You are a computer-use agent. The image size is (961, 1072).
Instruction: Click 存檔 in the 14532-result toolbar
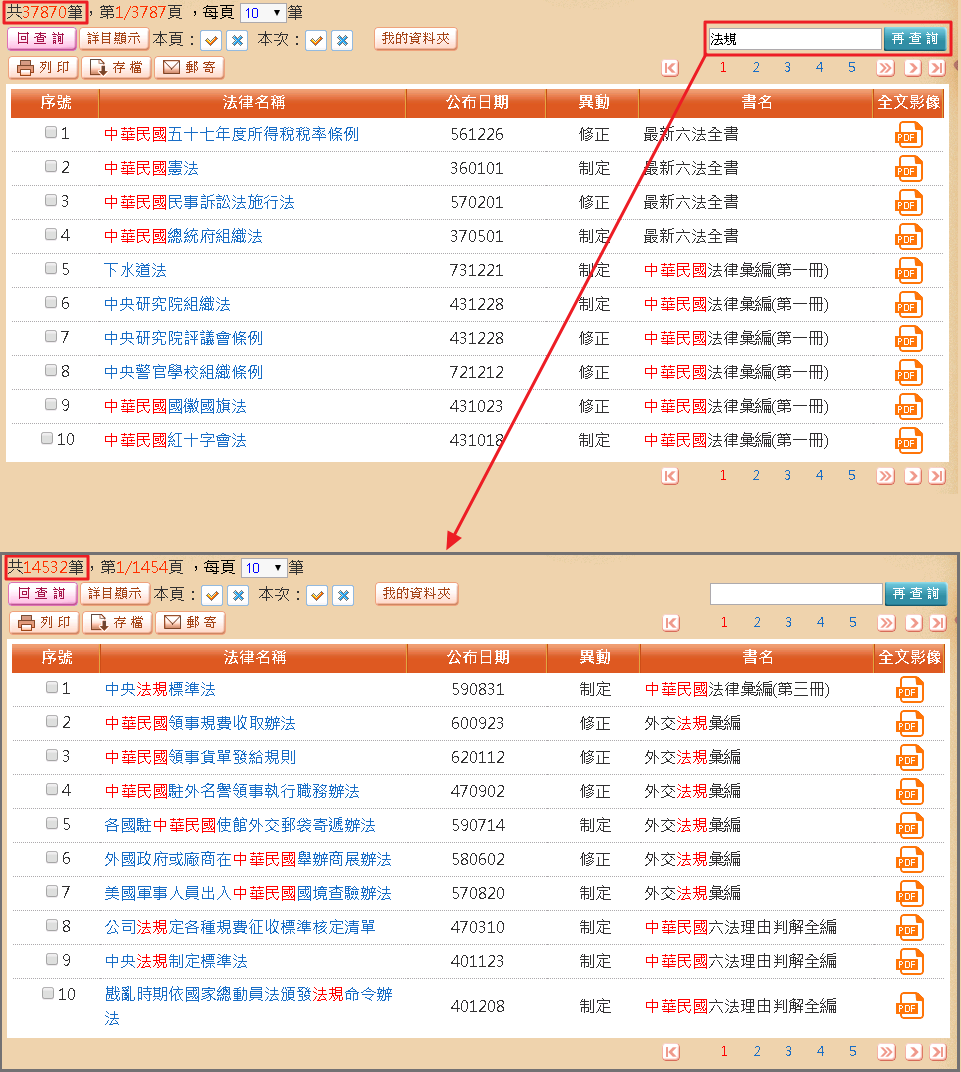coord(117,623)
